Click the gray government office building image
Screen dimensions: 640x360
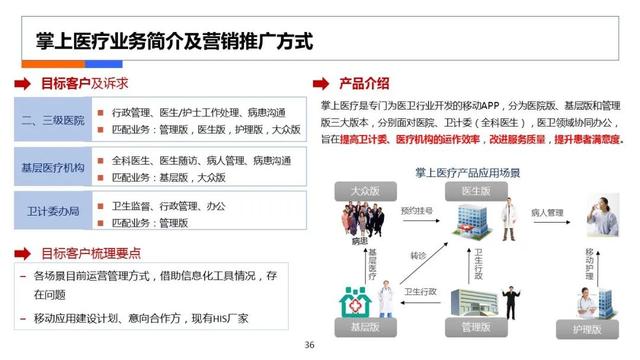tap(474, 302)
